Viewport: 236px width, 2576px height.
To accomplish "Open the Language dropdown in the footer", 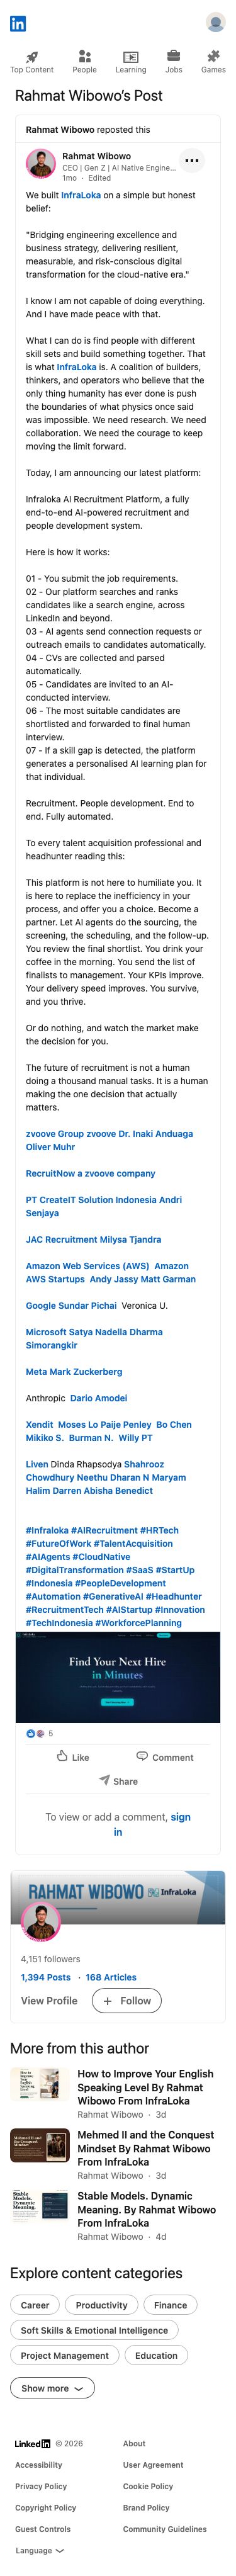I will (40, 2550).
